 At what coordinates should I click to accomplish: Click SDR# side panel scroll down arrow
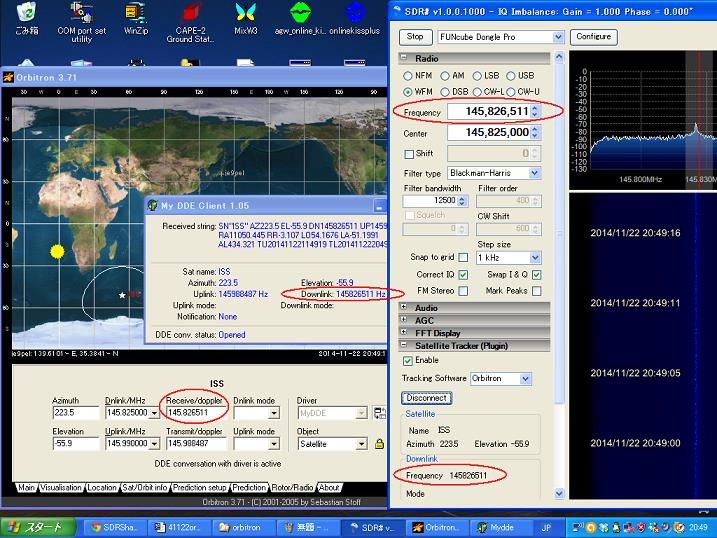(559, 493)
